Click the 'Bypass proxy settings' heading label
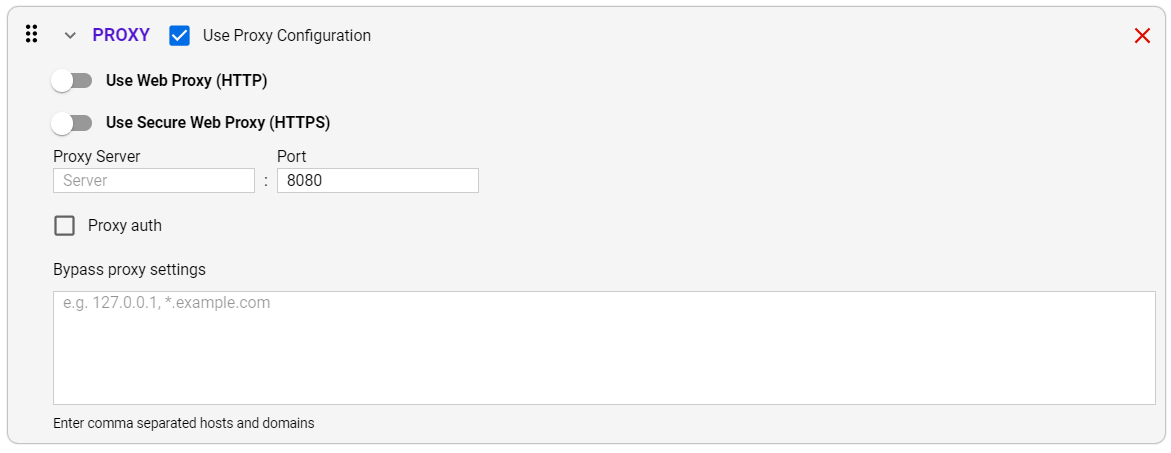This screenshot has height=453, width=1171. pyautogui.click(x=129, y=269)
